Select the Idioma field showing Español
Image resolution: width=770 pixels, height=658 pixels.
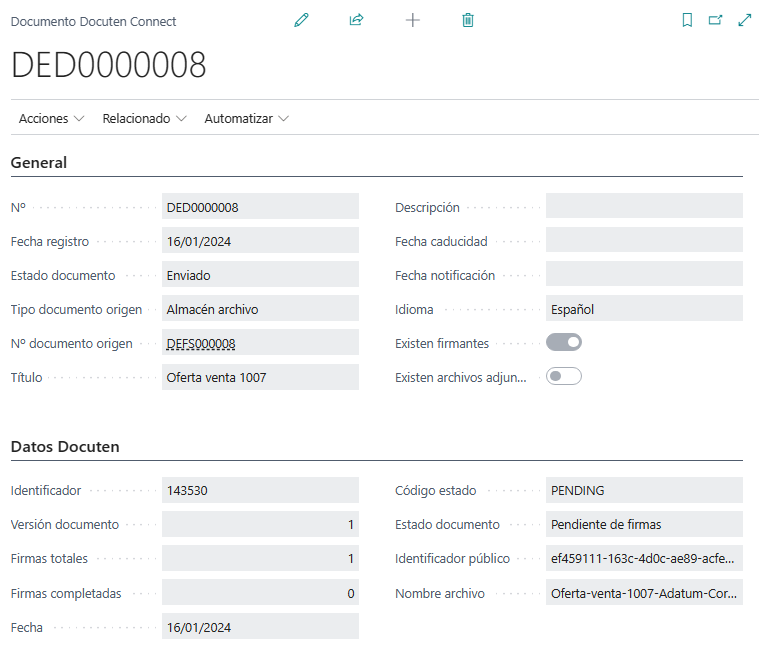click(x=643, y=309)
